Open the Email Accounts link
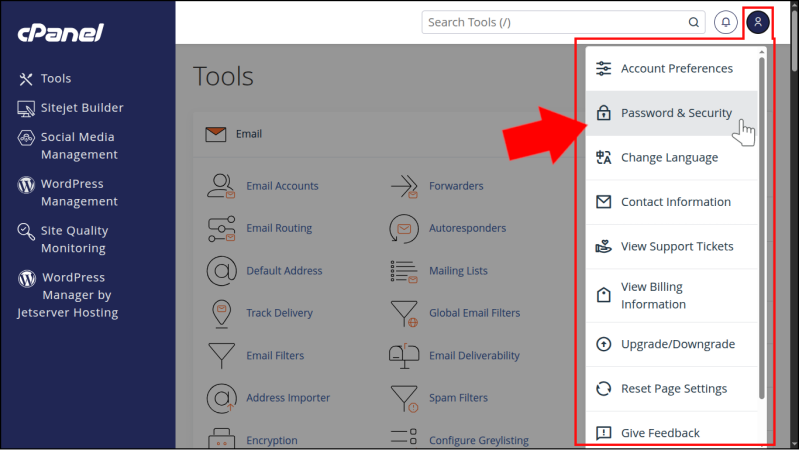The image size is (799, 467). pos(282,186)
